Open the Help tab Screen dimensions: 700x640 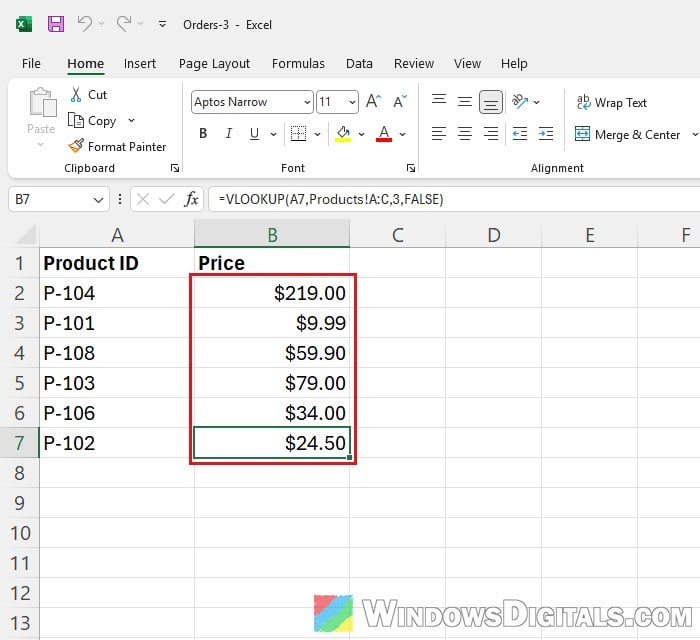coord(514,64)
